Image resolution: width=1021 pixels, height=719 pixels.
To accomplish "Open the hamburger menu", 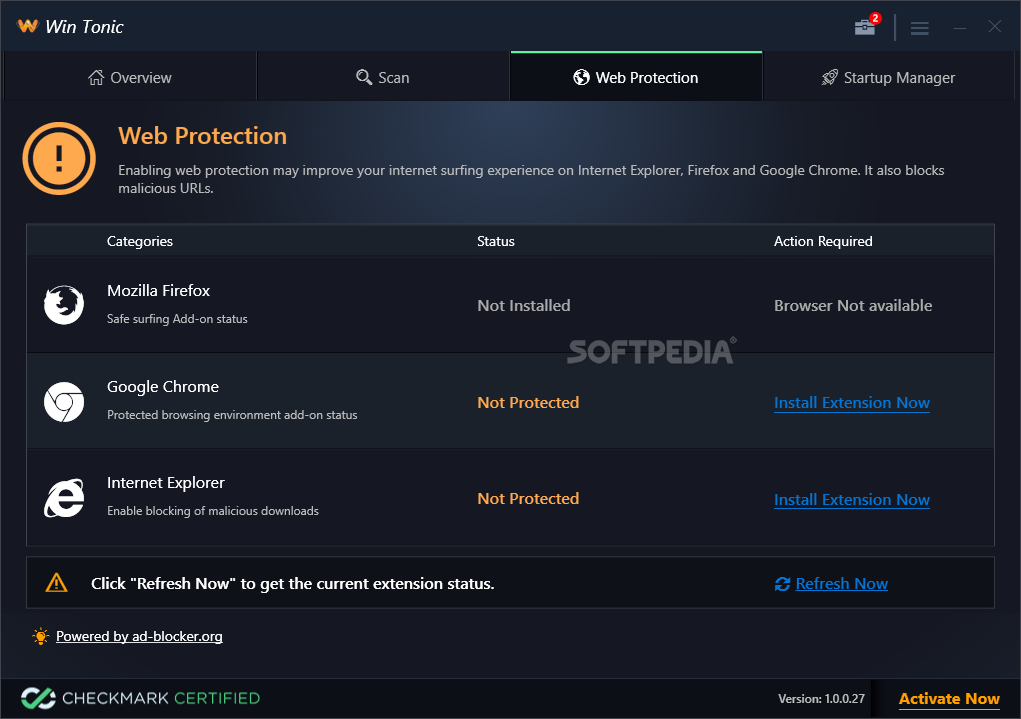I will [x=919, y=28].
